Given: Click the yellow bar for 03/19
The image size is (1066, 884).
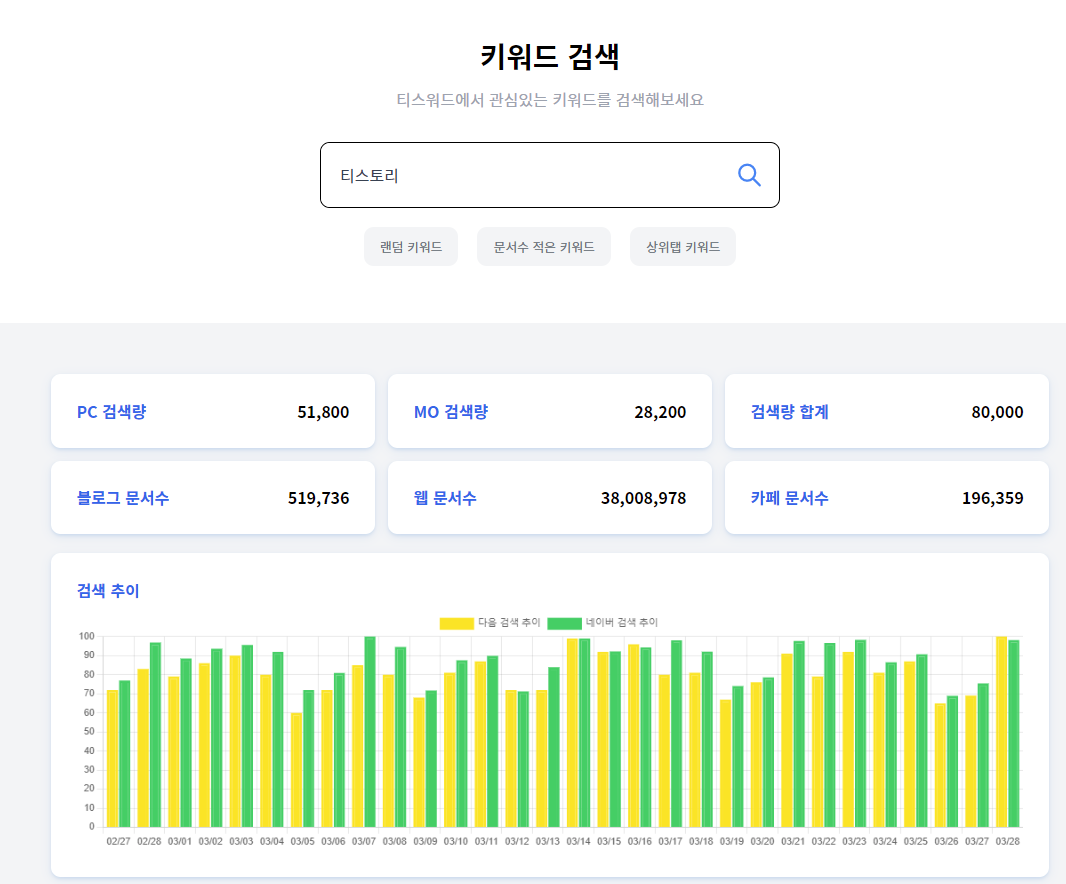Looking at the screenshot, I should point(725,764).
